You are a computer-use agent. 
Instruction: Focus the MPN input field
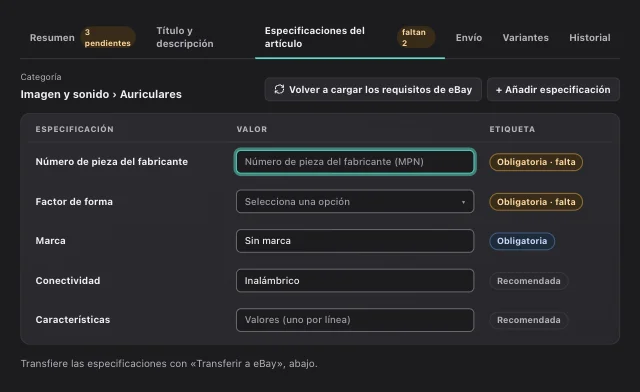(x=355, y=162)
